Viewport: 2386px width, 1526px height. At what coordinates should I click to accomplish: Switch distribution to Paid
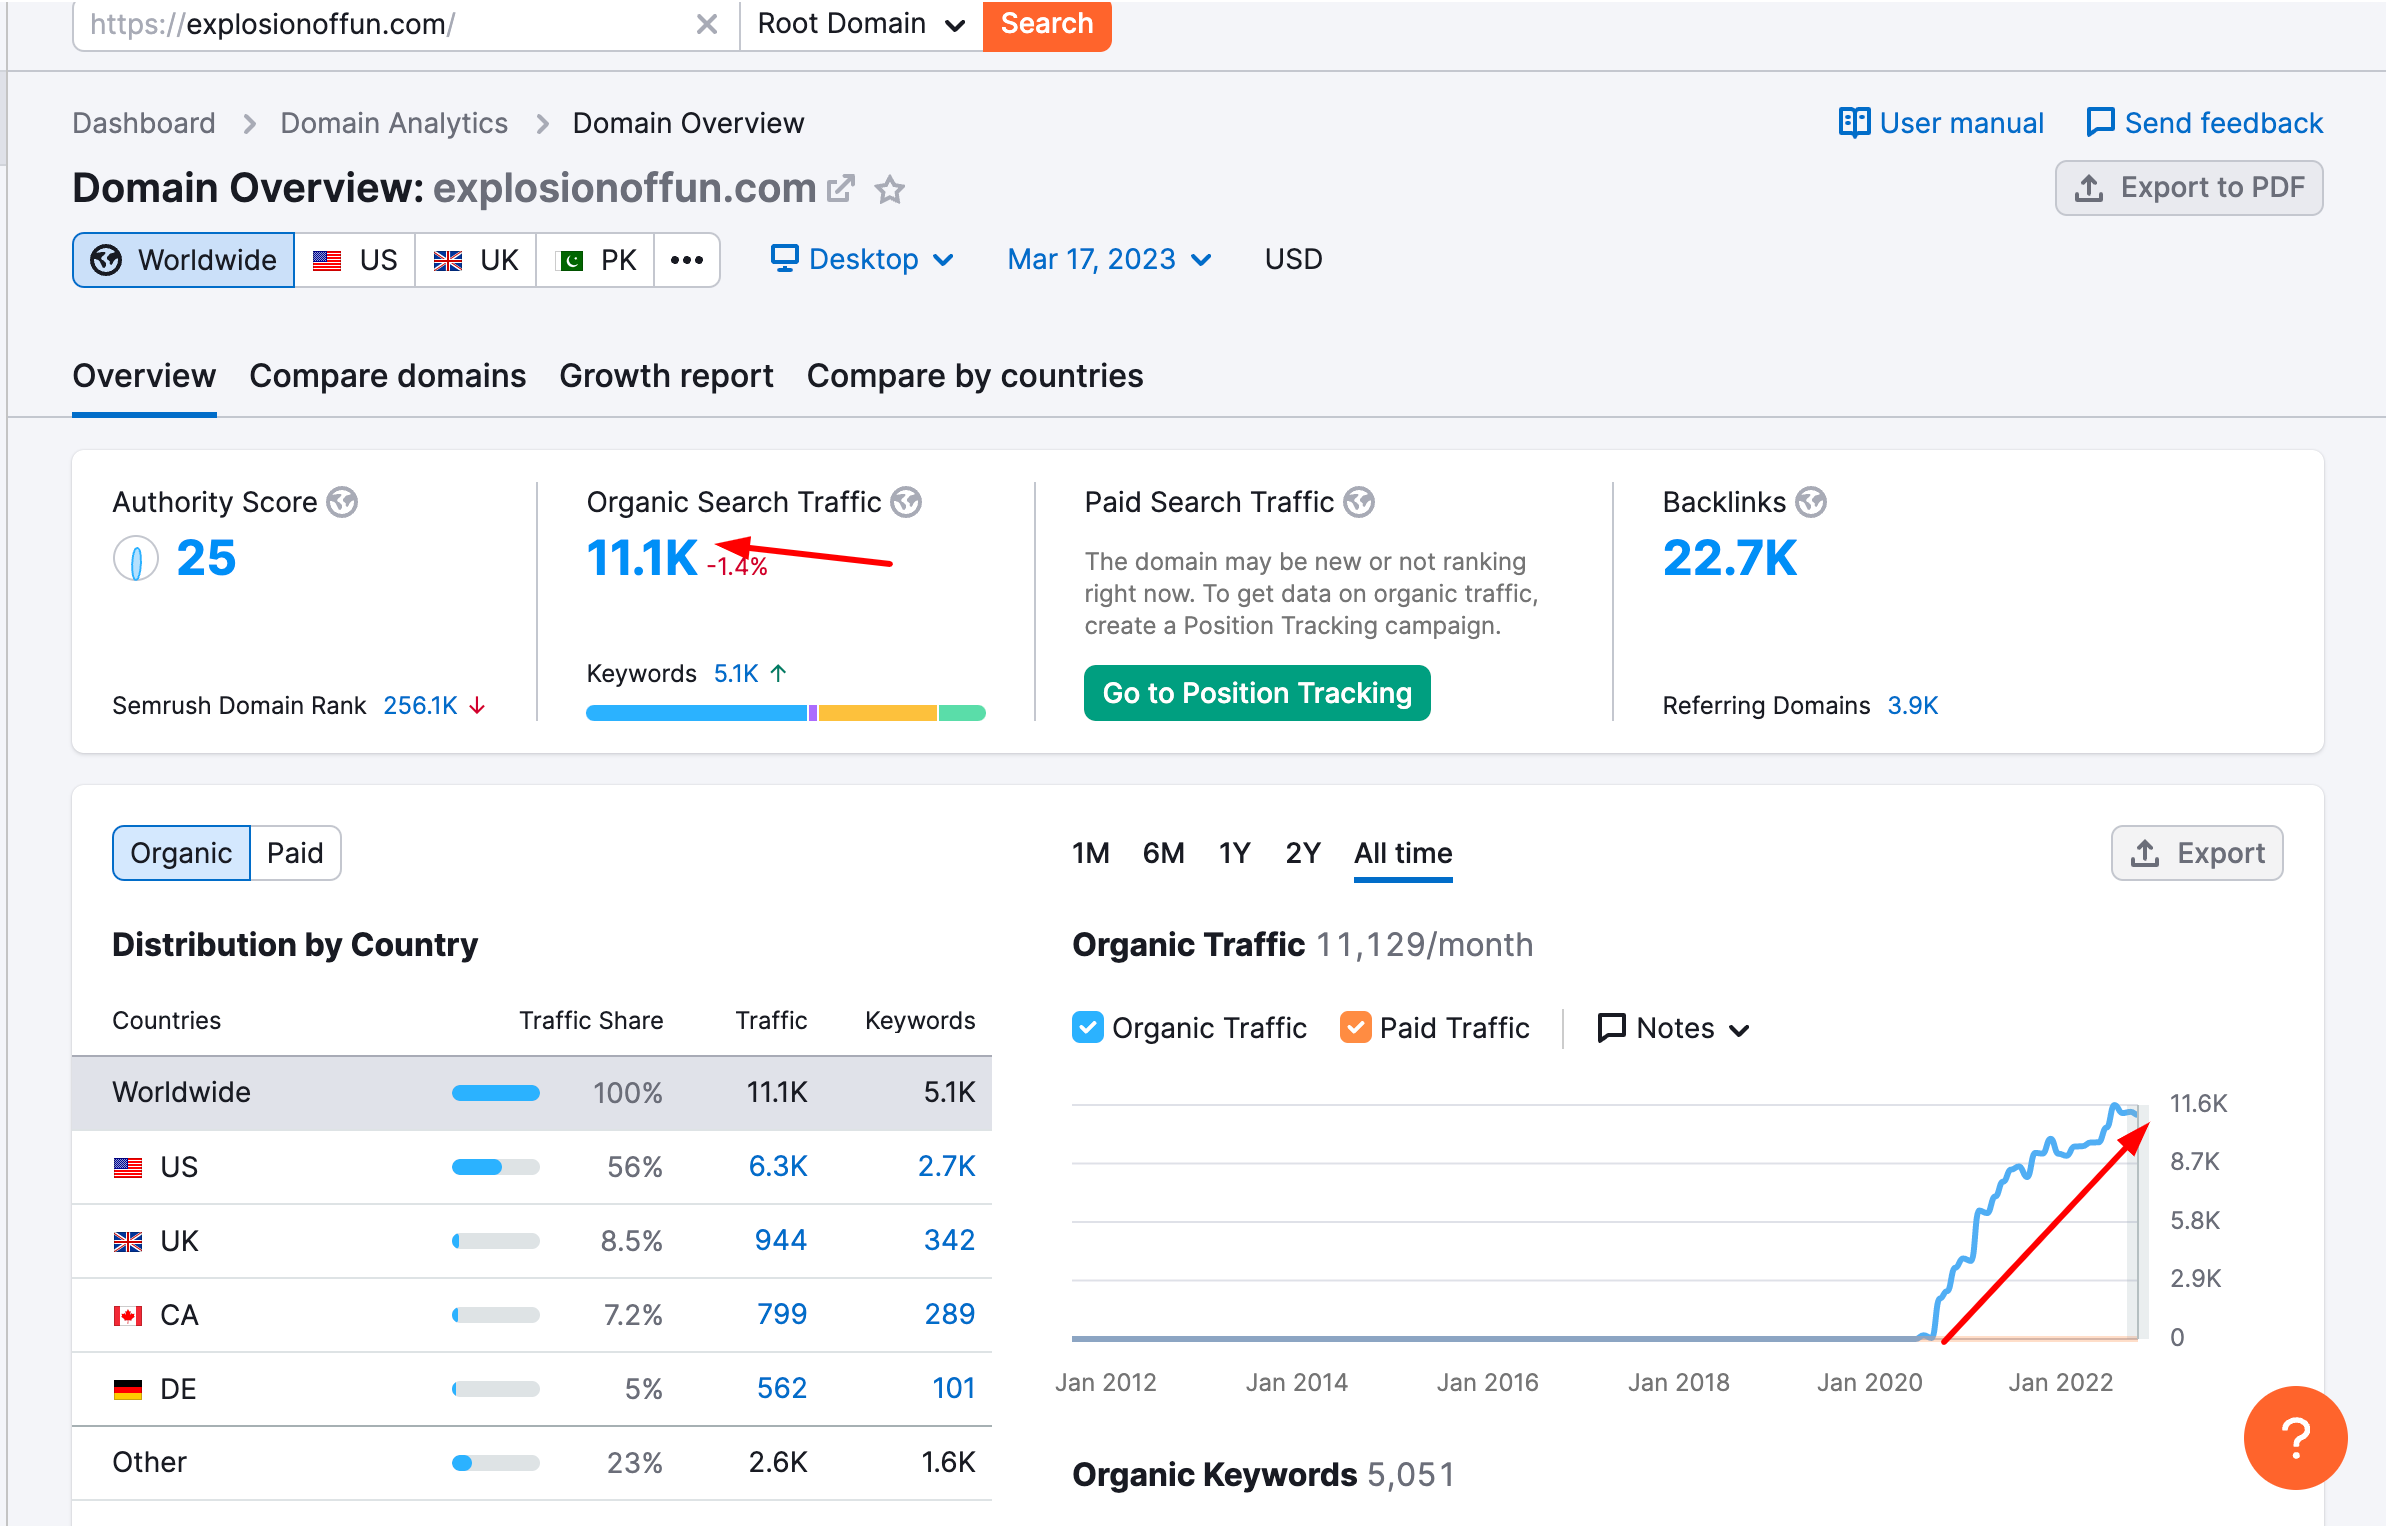tap(295, 853)
